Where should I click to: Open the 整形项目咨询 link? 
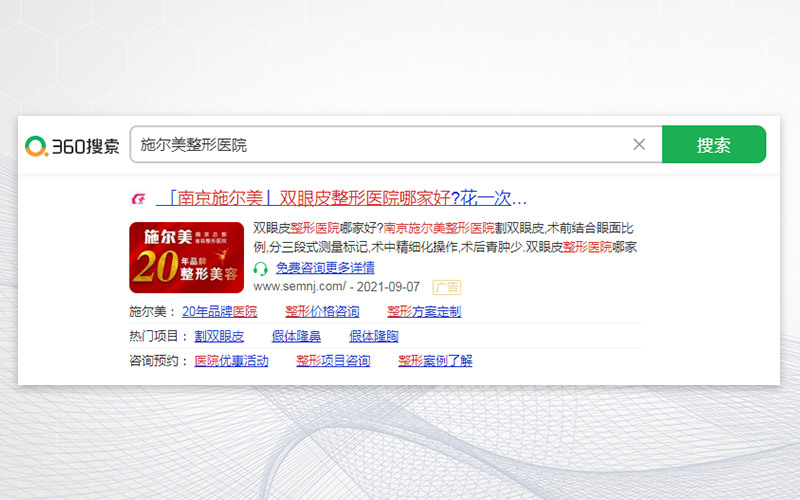333,361
